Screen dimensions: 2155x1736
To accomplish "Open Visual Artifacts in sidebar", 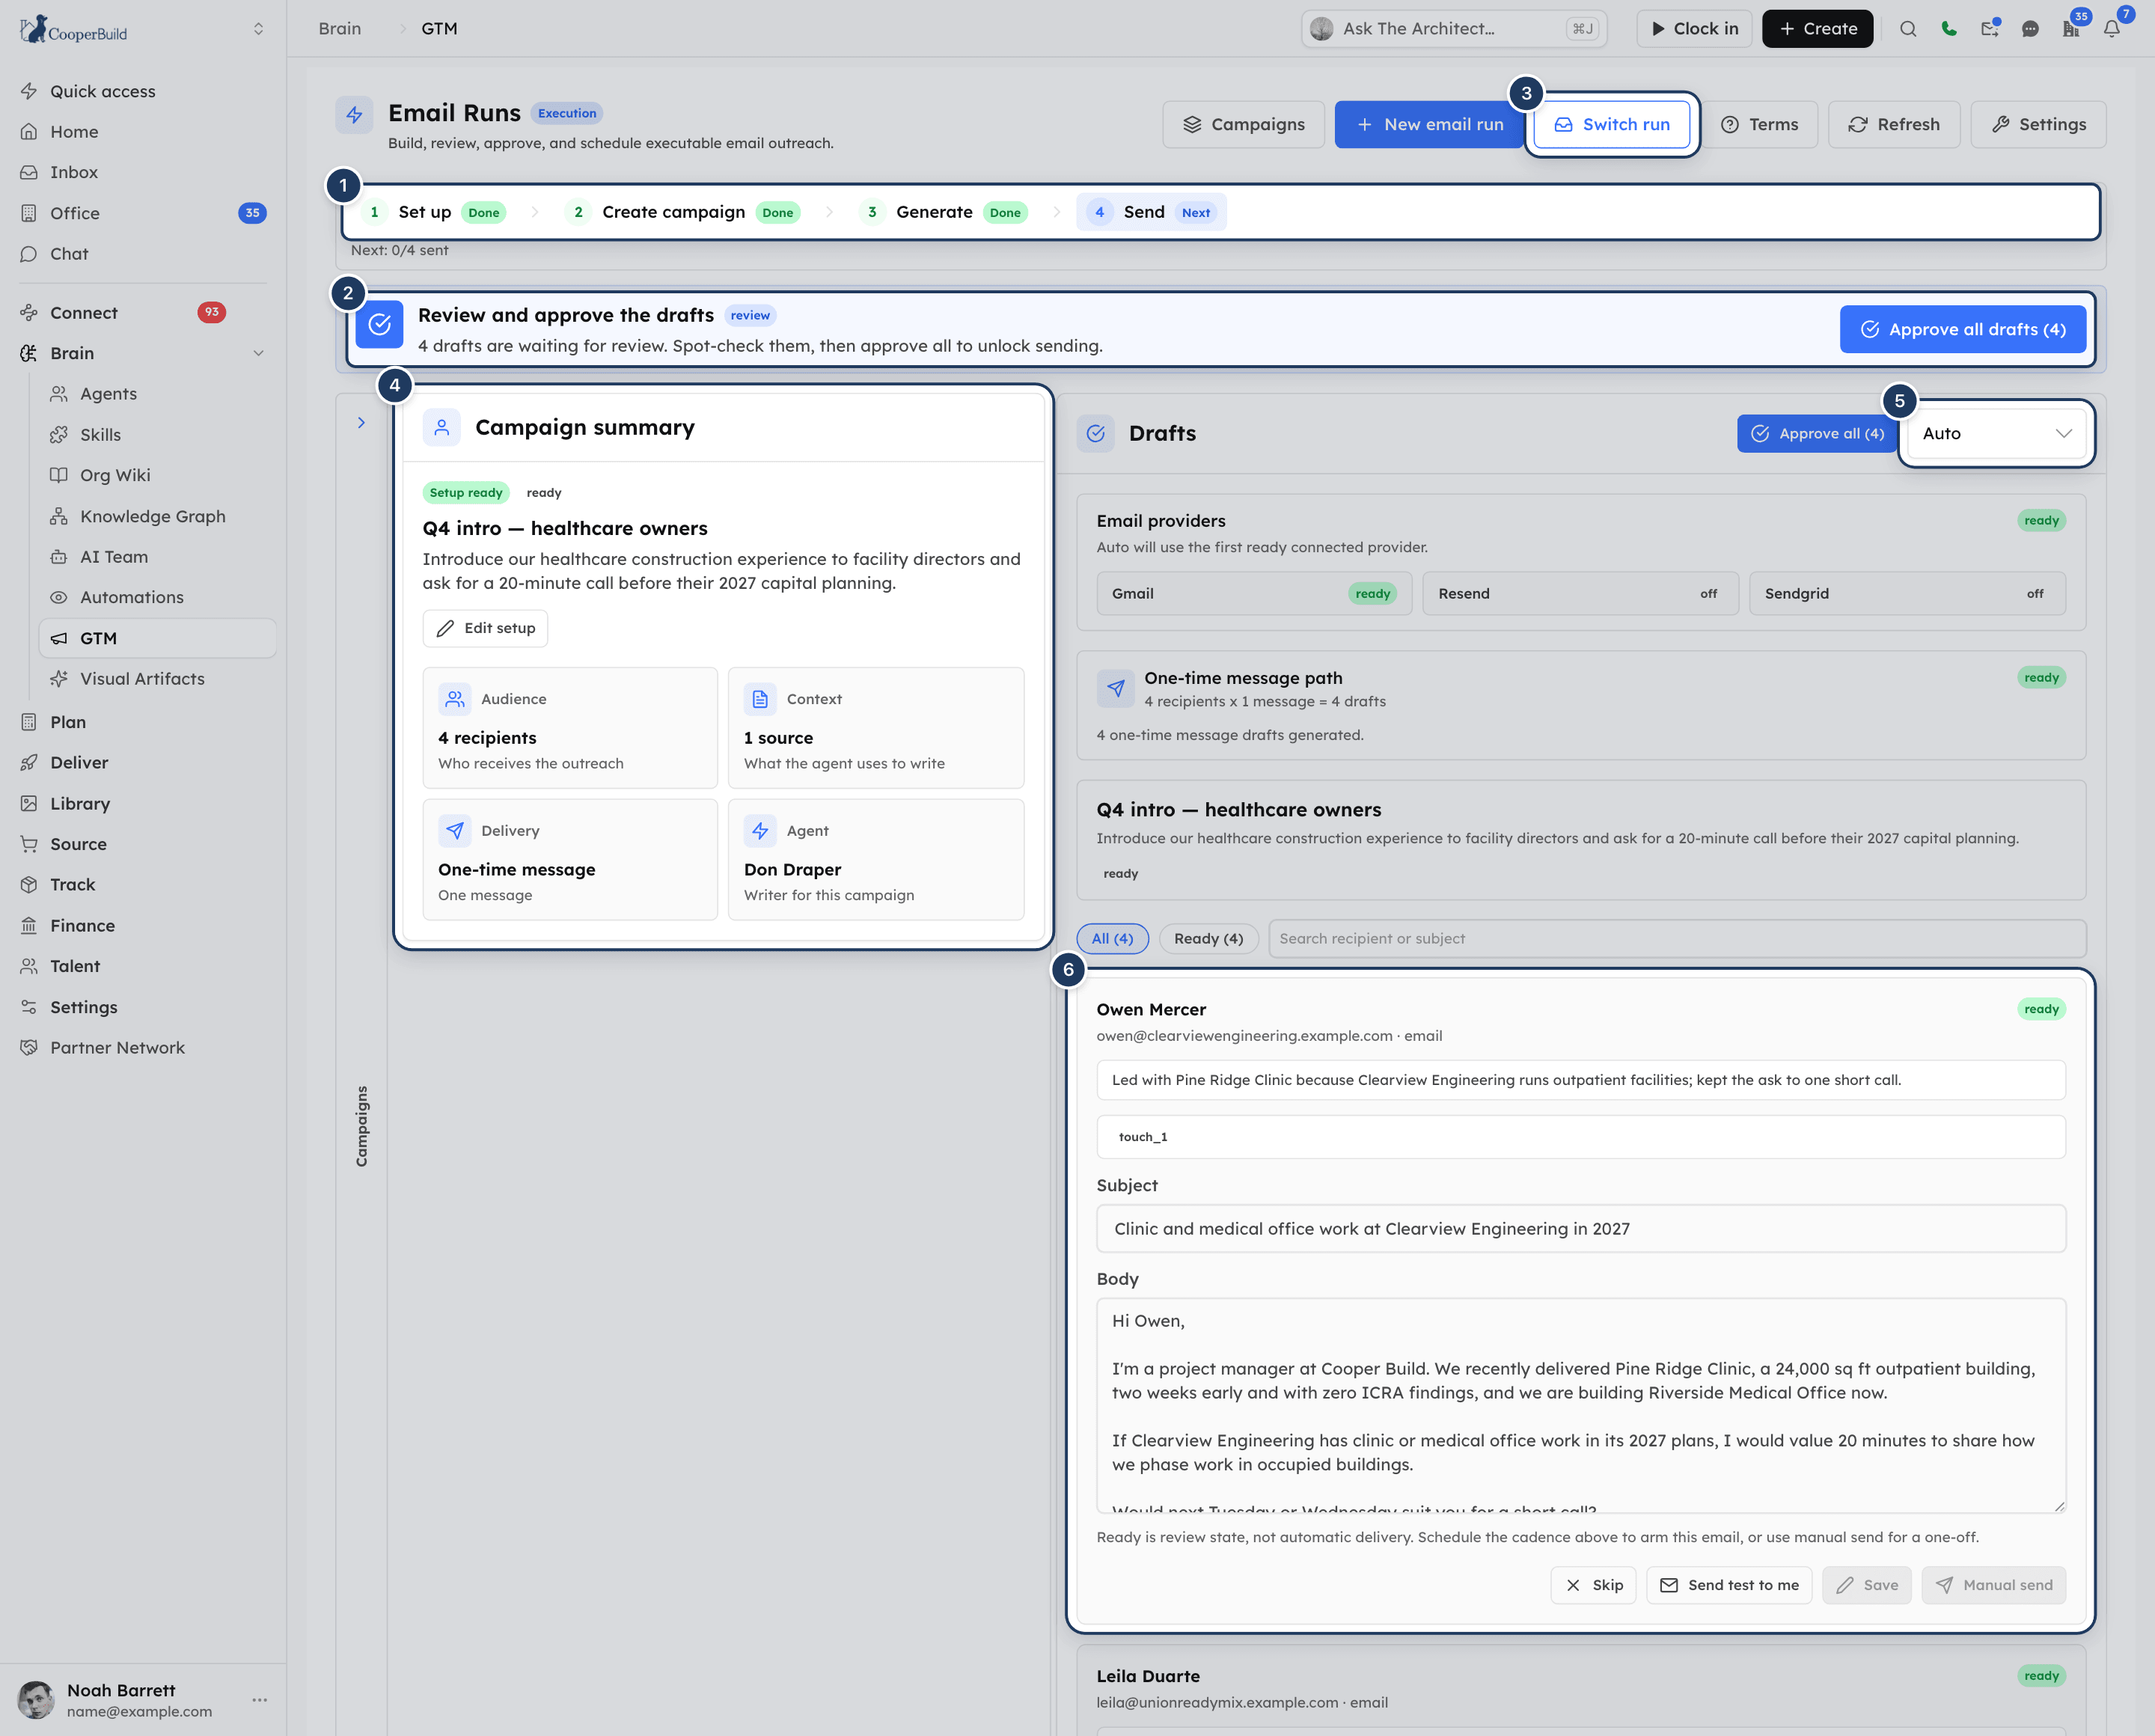I will (142, 678).
